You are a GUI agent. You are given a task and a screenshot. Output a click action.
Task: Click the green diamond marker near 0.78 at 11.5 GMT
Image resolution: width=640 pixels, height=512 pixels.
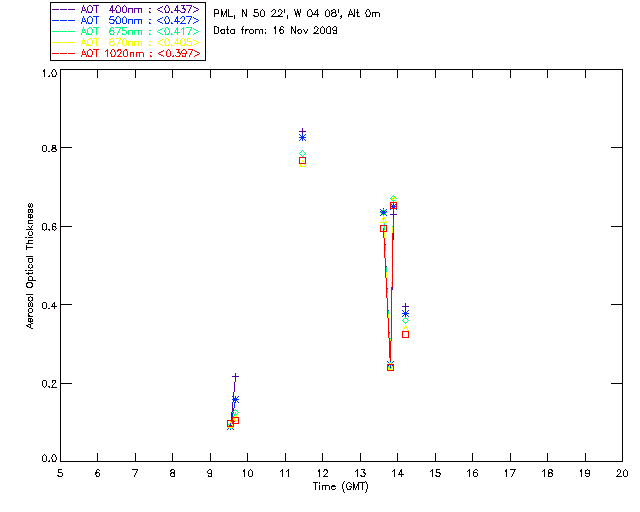click(302, 154)
